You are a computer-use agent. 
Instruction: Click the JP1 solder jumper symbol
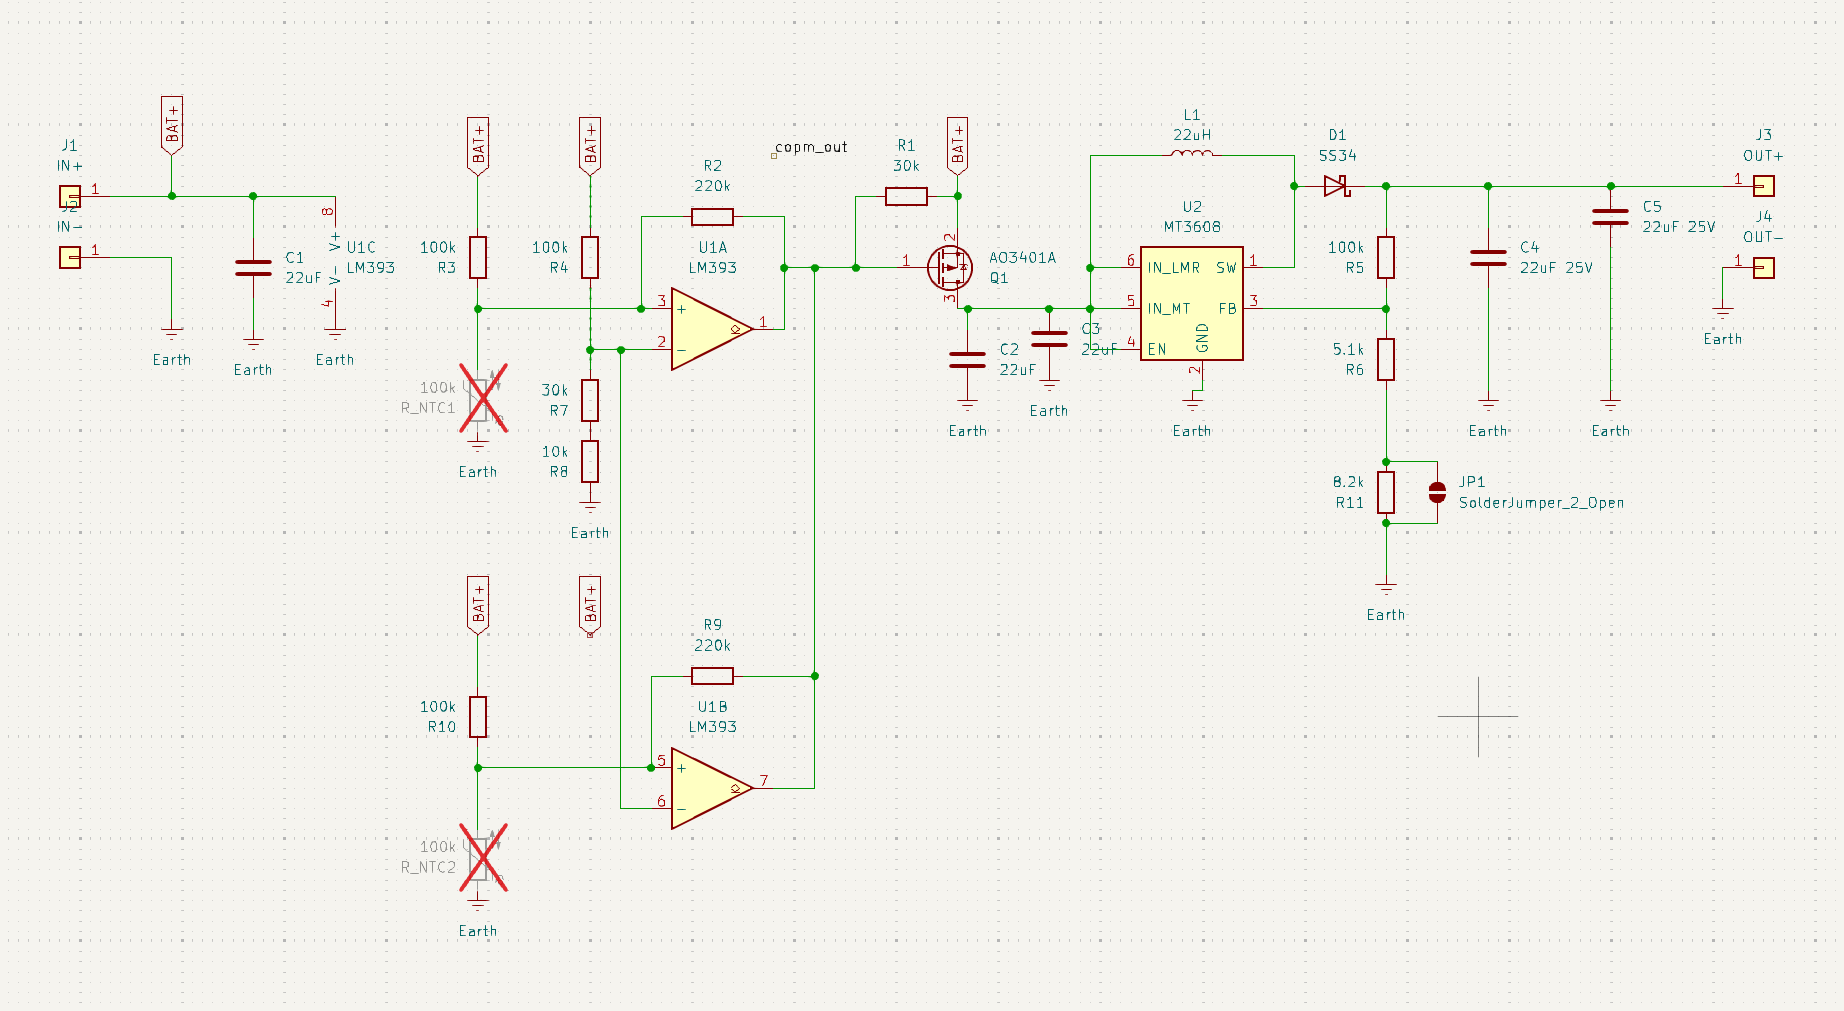click(x=1437, y=492)
